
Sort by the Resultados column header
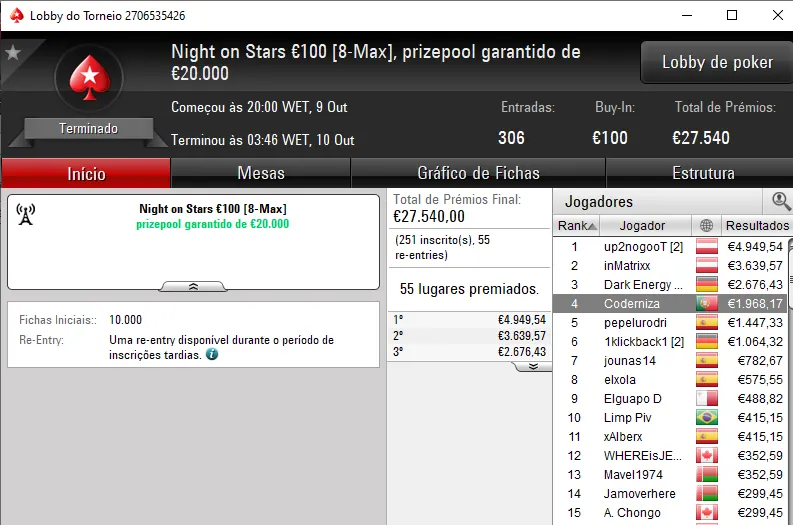pyautogui.click(x=757, y=226)
